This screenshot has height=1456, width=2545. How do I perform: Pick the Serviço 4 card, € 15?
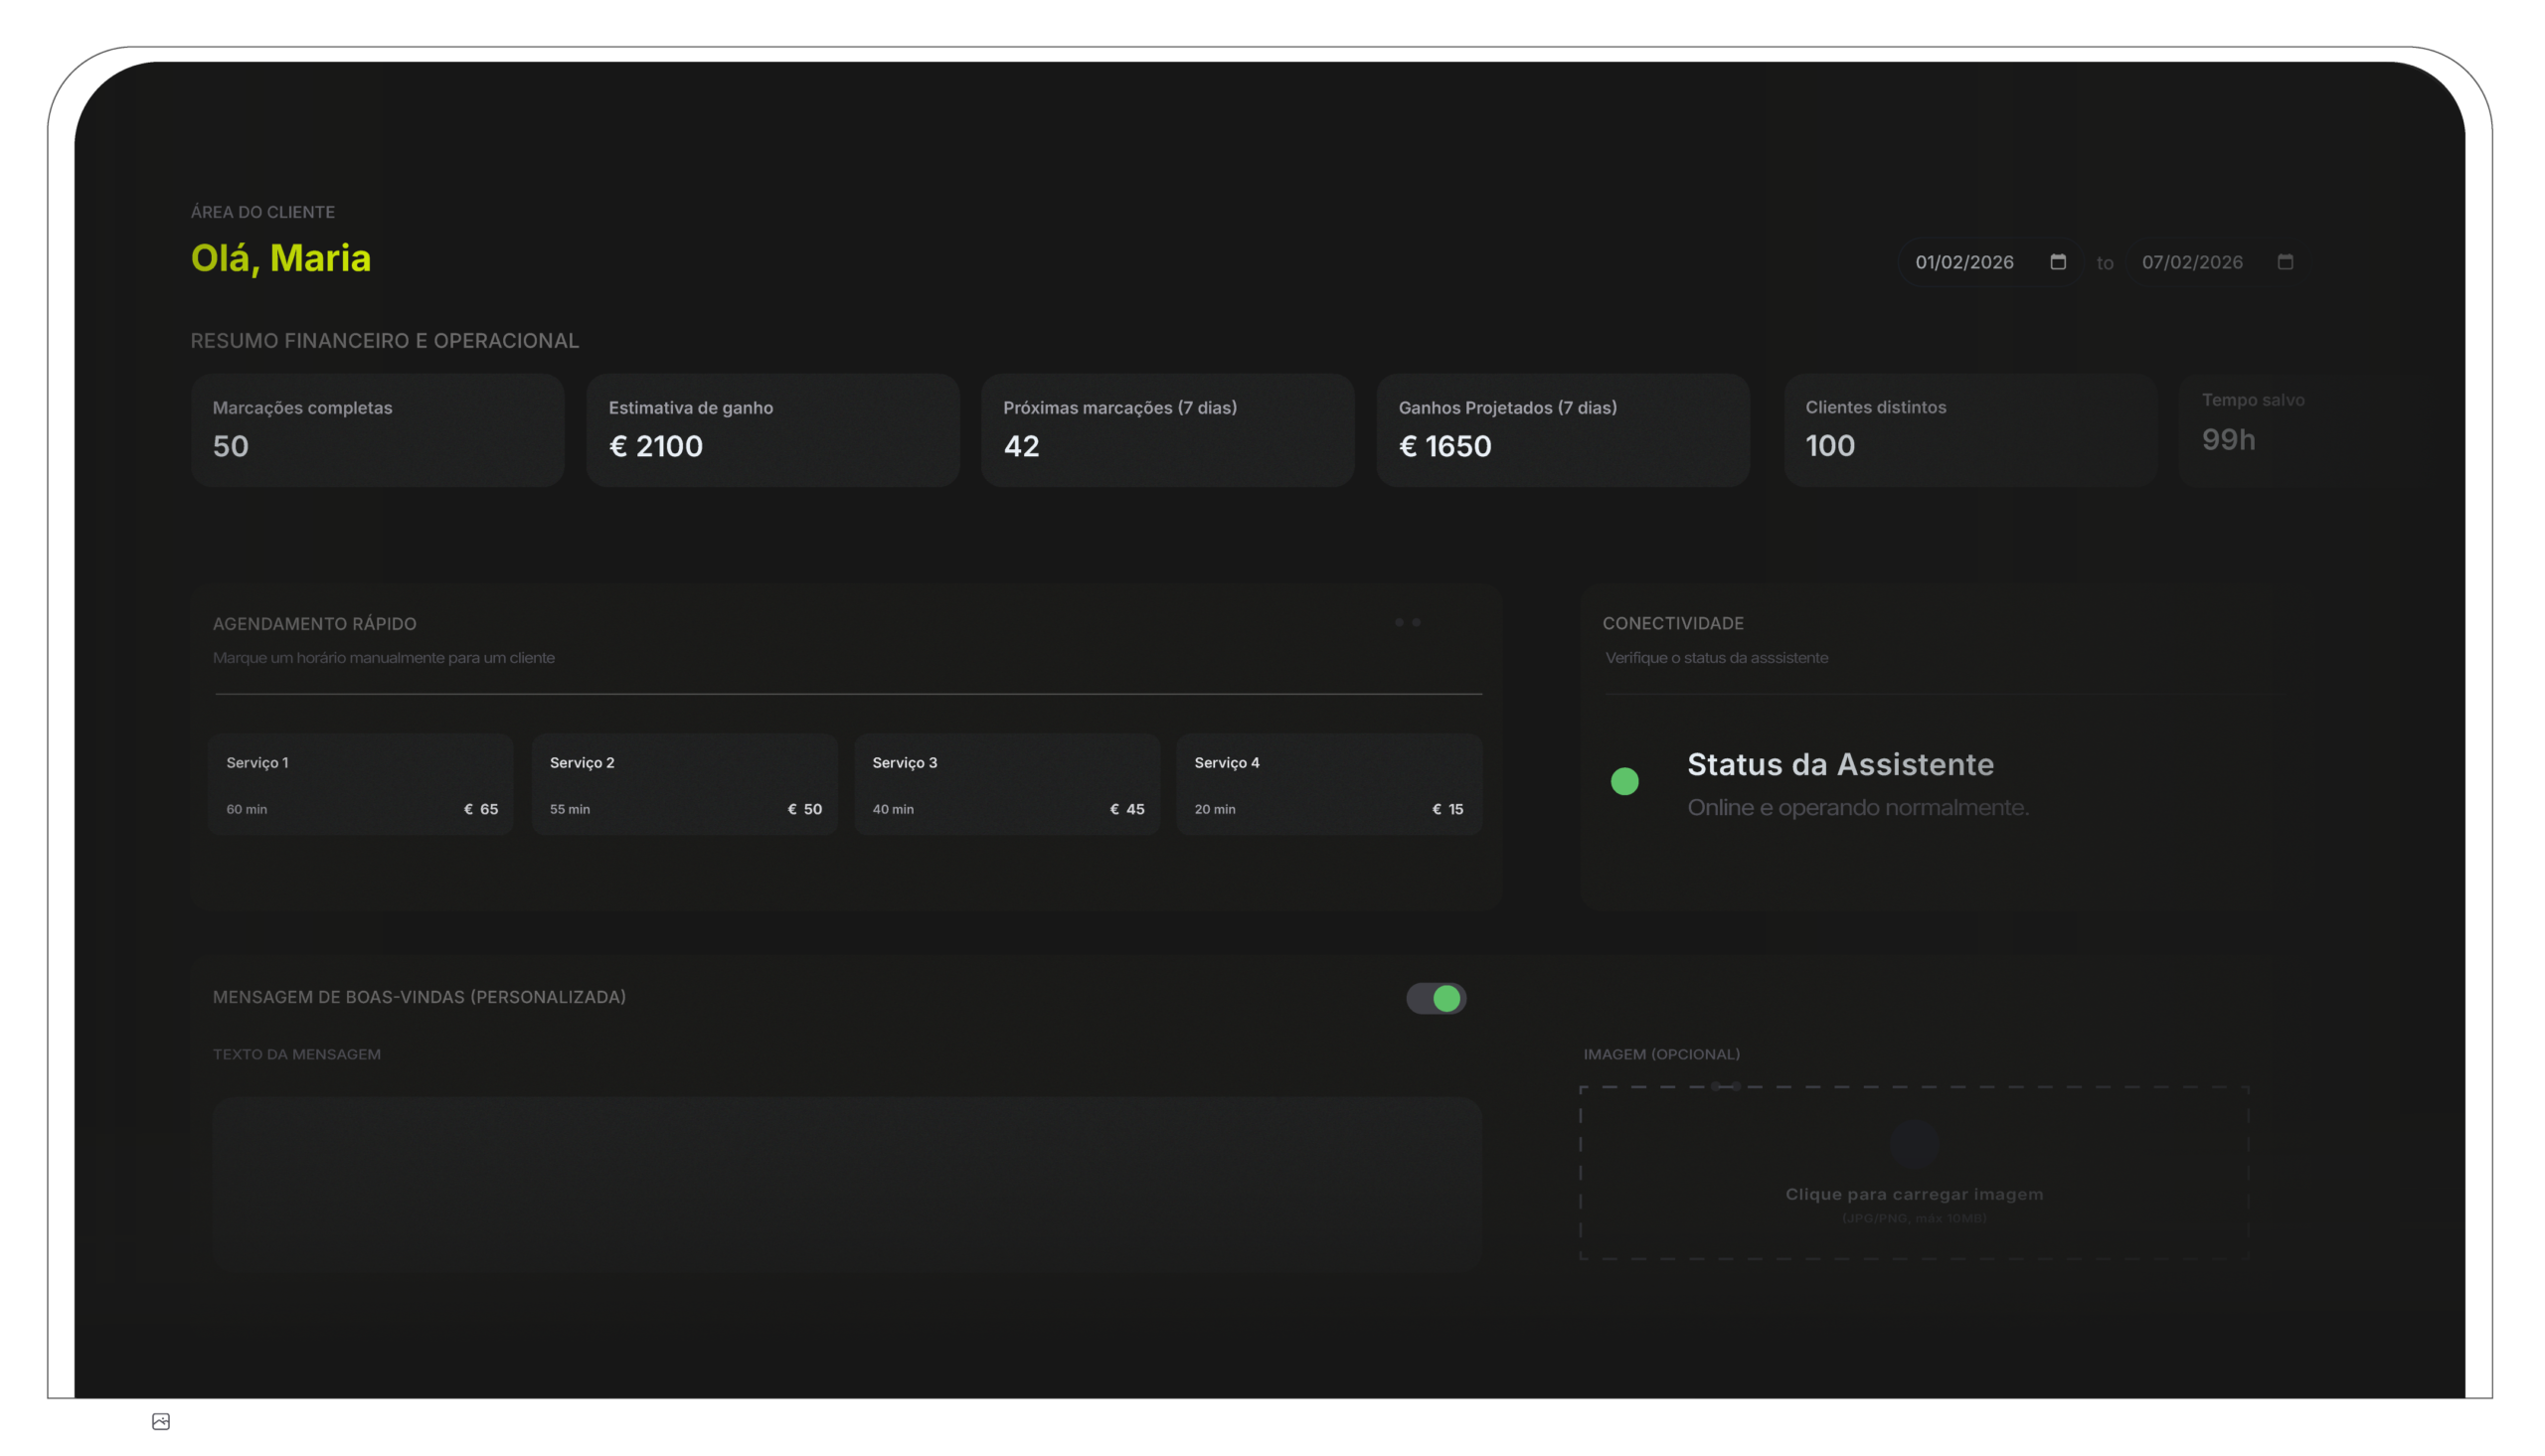[1328, 785]
